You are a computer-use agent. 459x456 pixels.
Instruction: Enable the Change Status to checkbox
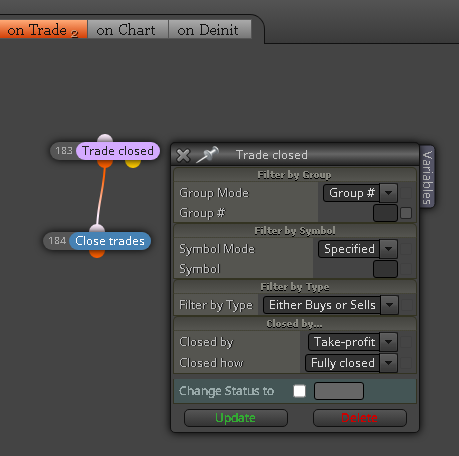click(299, 391)
